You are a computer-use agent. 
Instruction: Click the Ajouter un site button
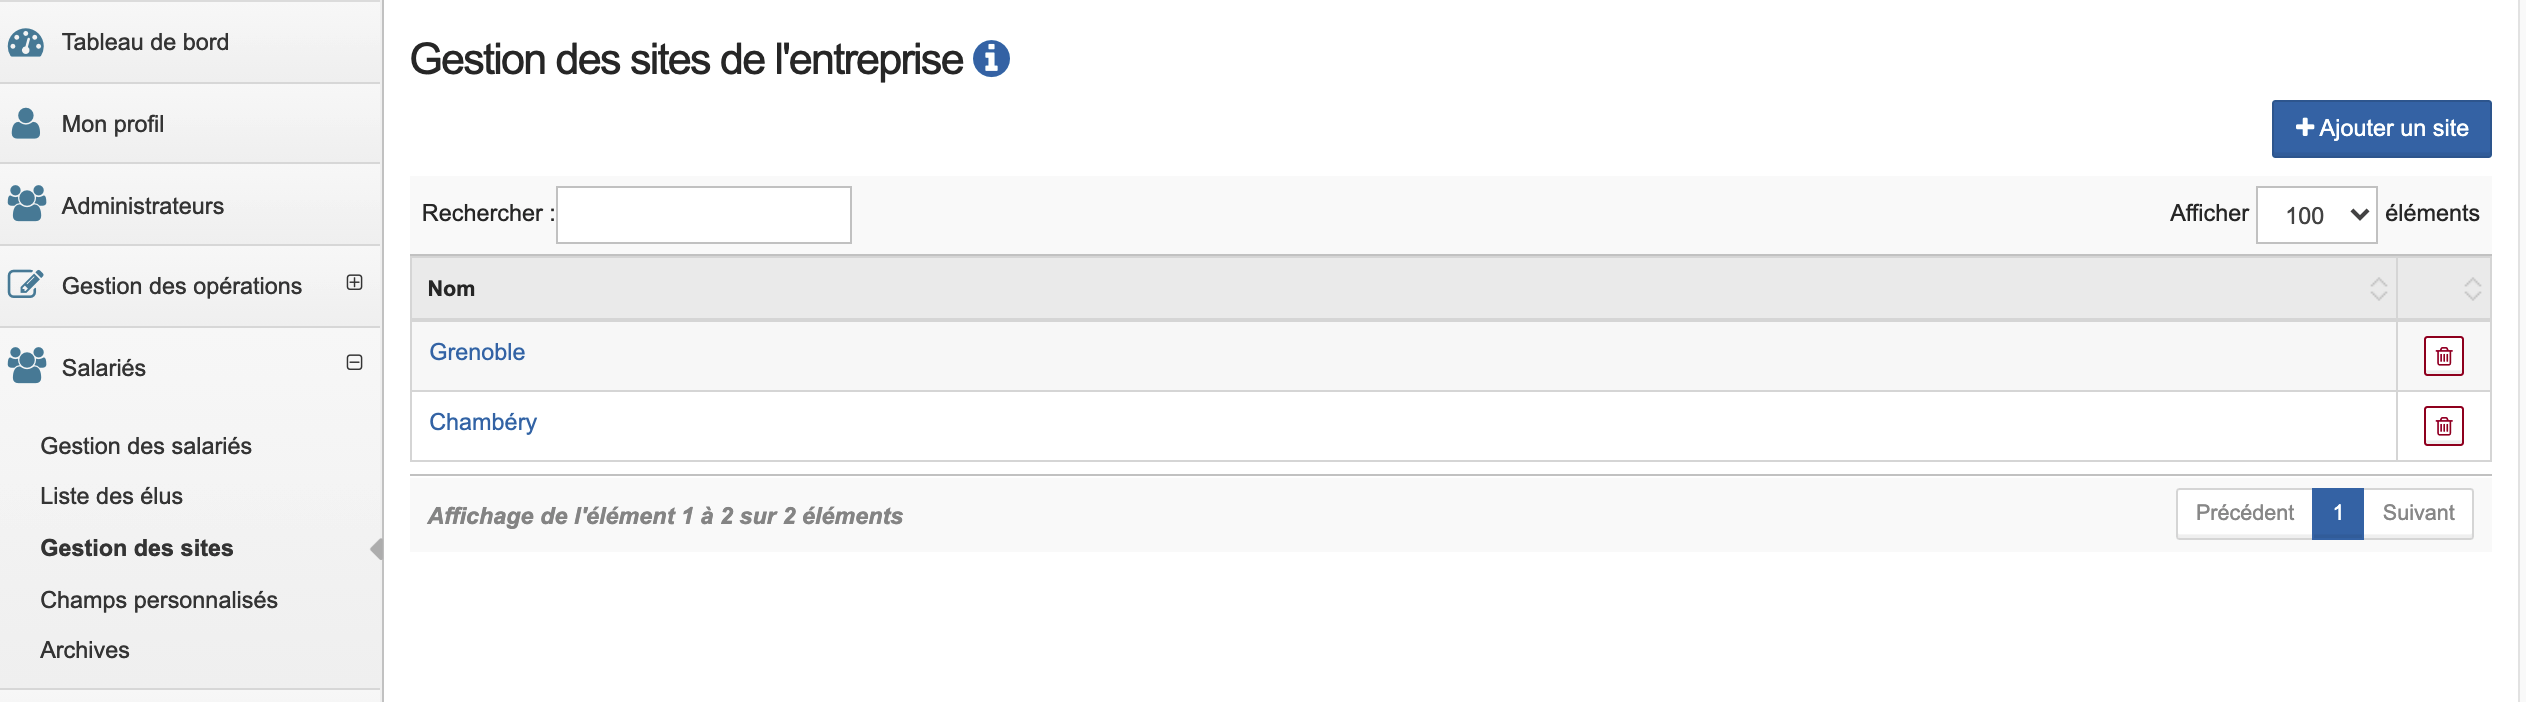point(2381,129)
